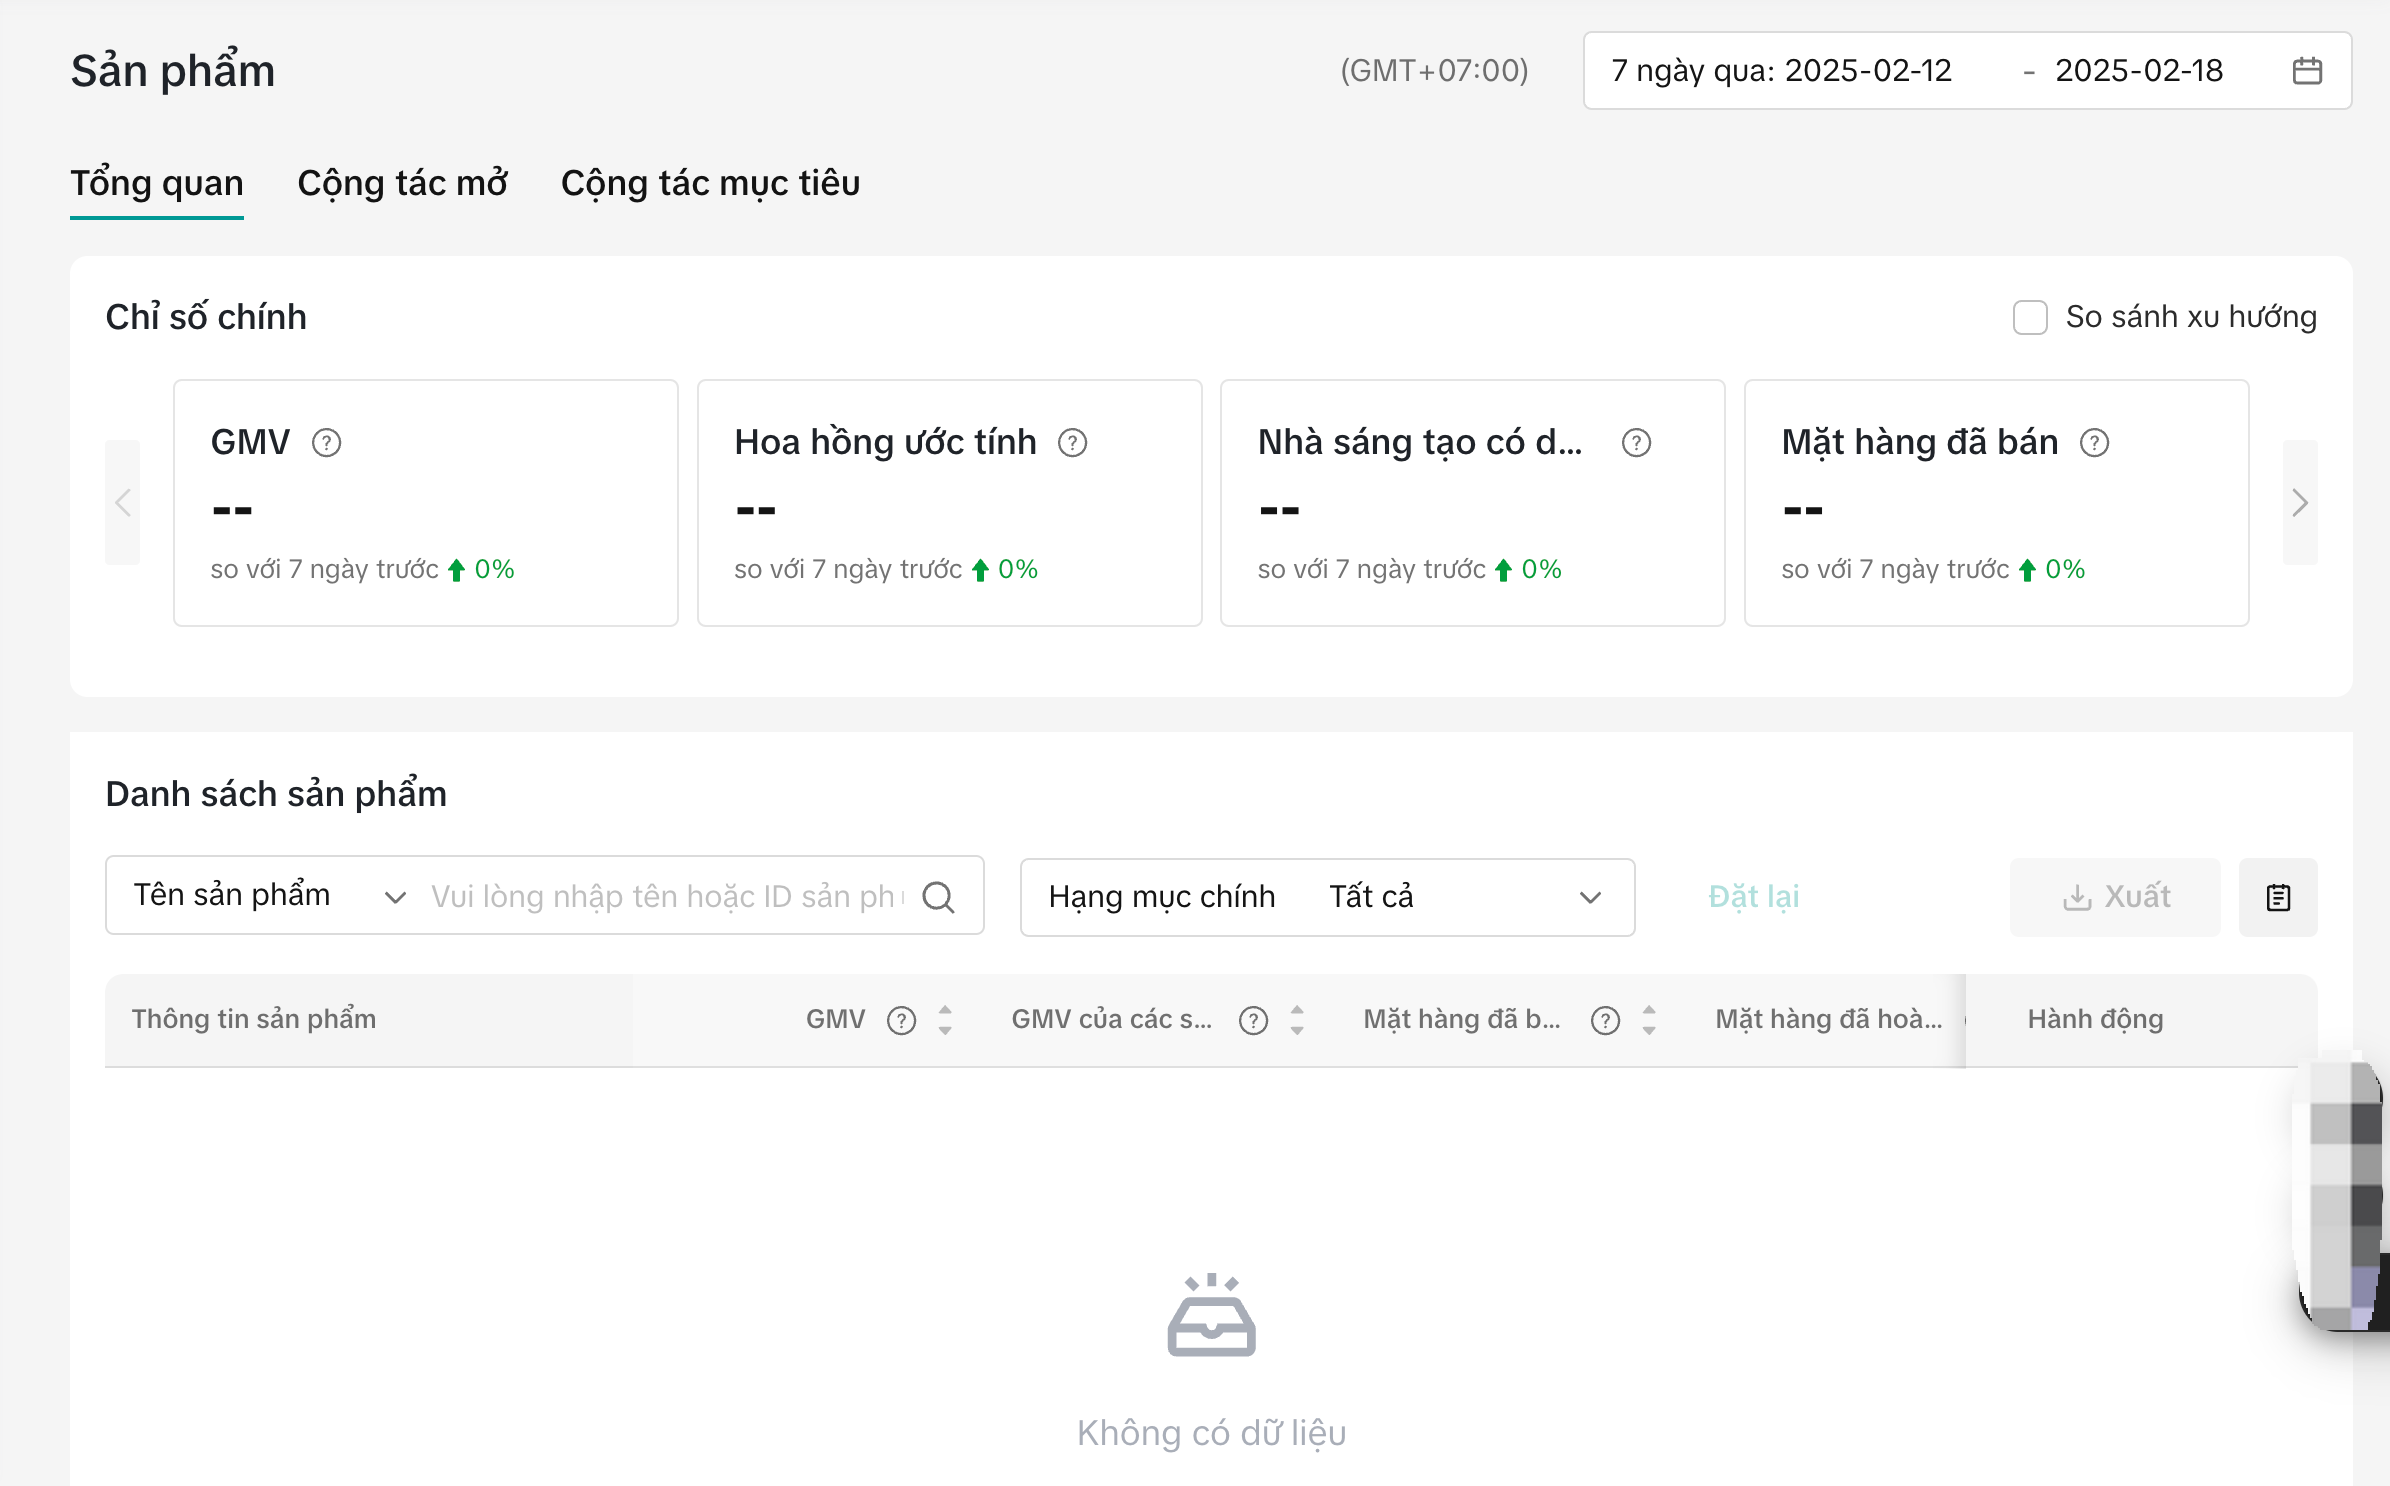
Task: Click the help icon next to GMV card
Action: tap(326, 443)
